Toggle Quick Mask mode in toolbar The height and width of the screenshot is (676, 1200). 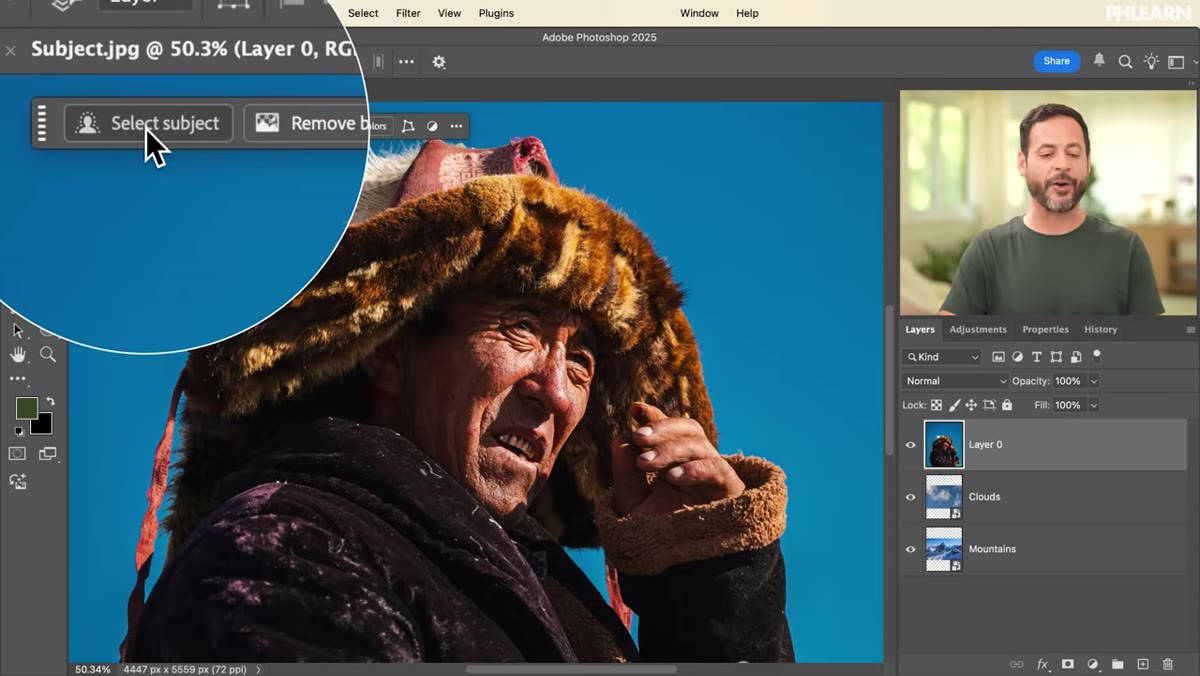pyautogui.click(x=17, y=454)
